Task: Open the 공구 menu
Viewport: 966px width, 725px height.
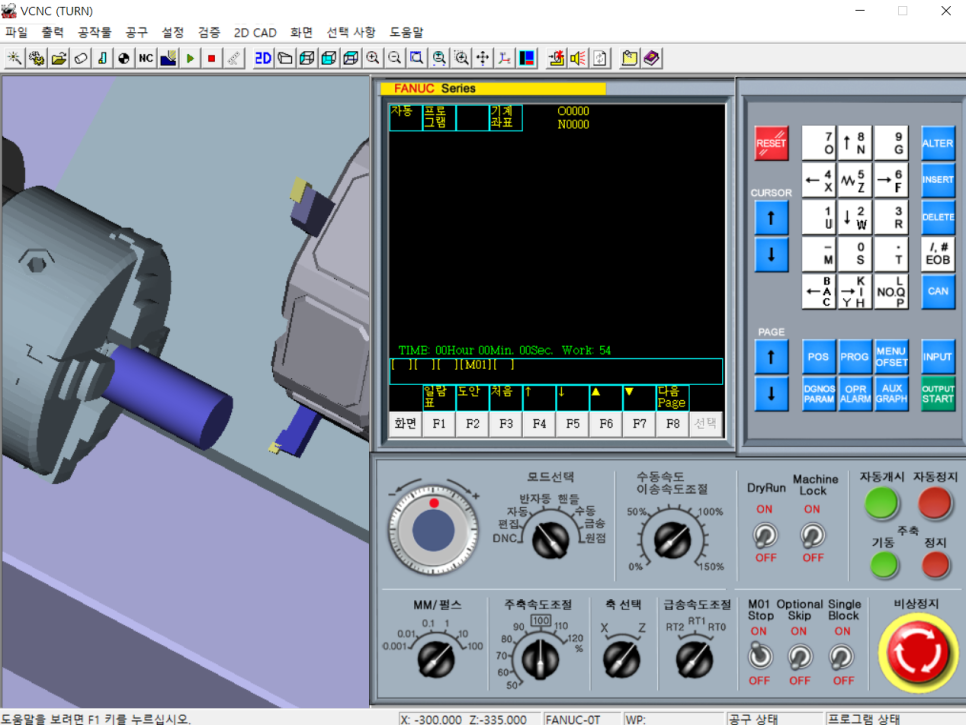Action: click(x=136, y=32)
